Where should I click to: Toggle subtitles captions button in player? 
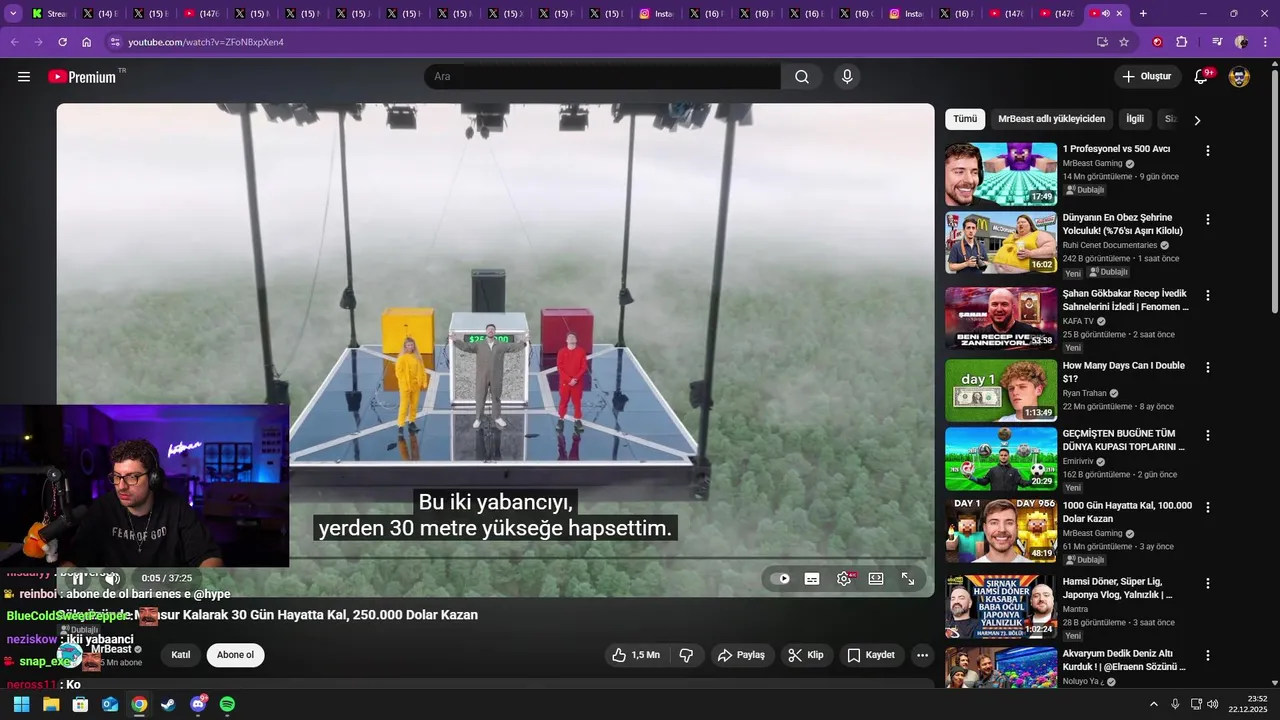point(812,579)
